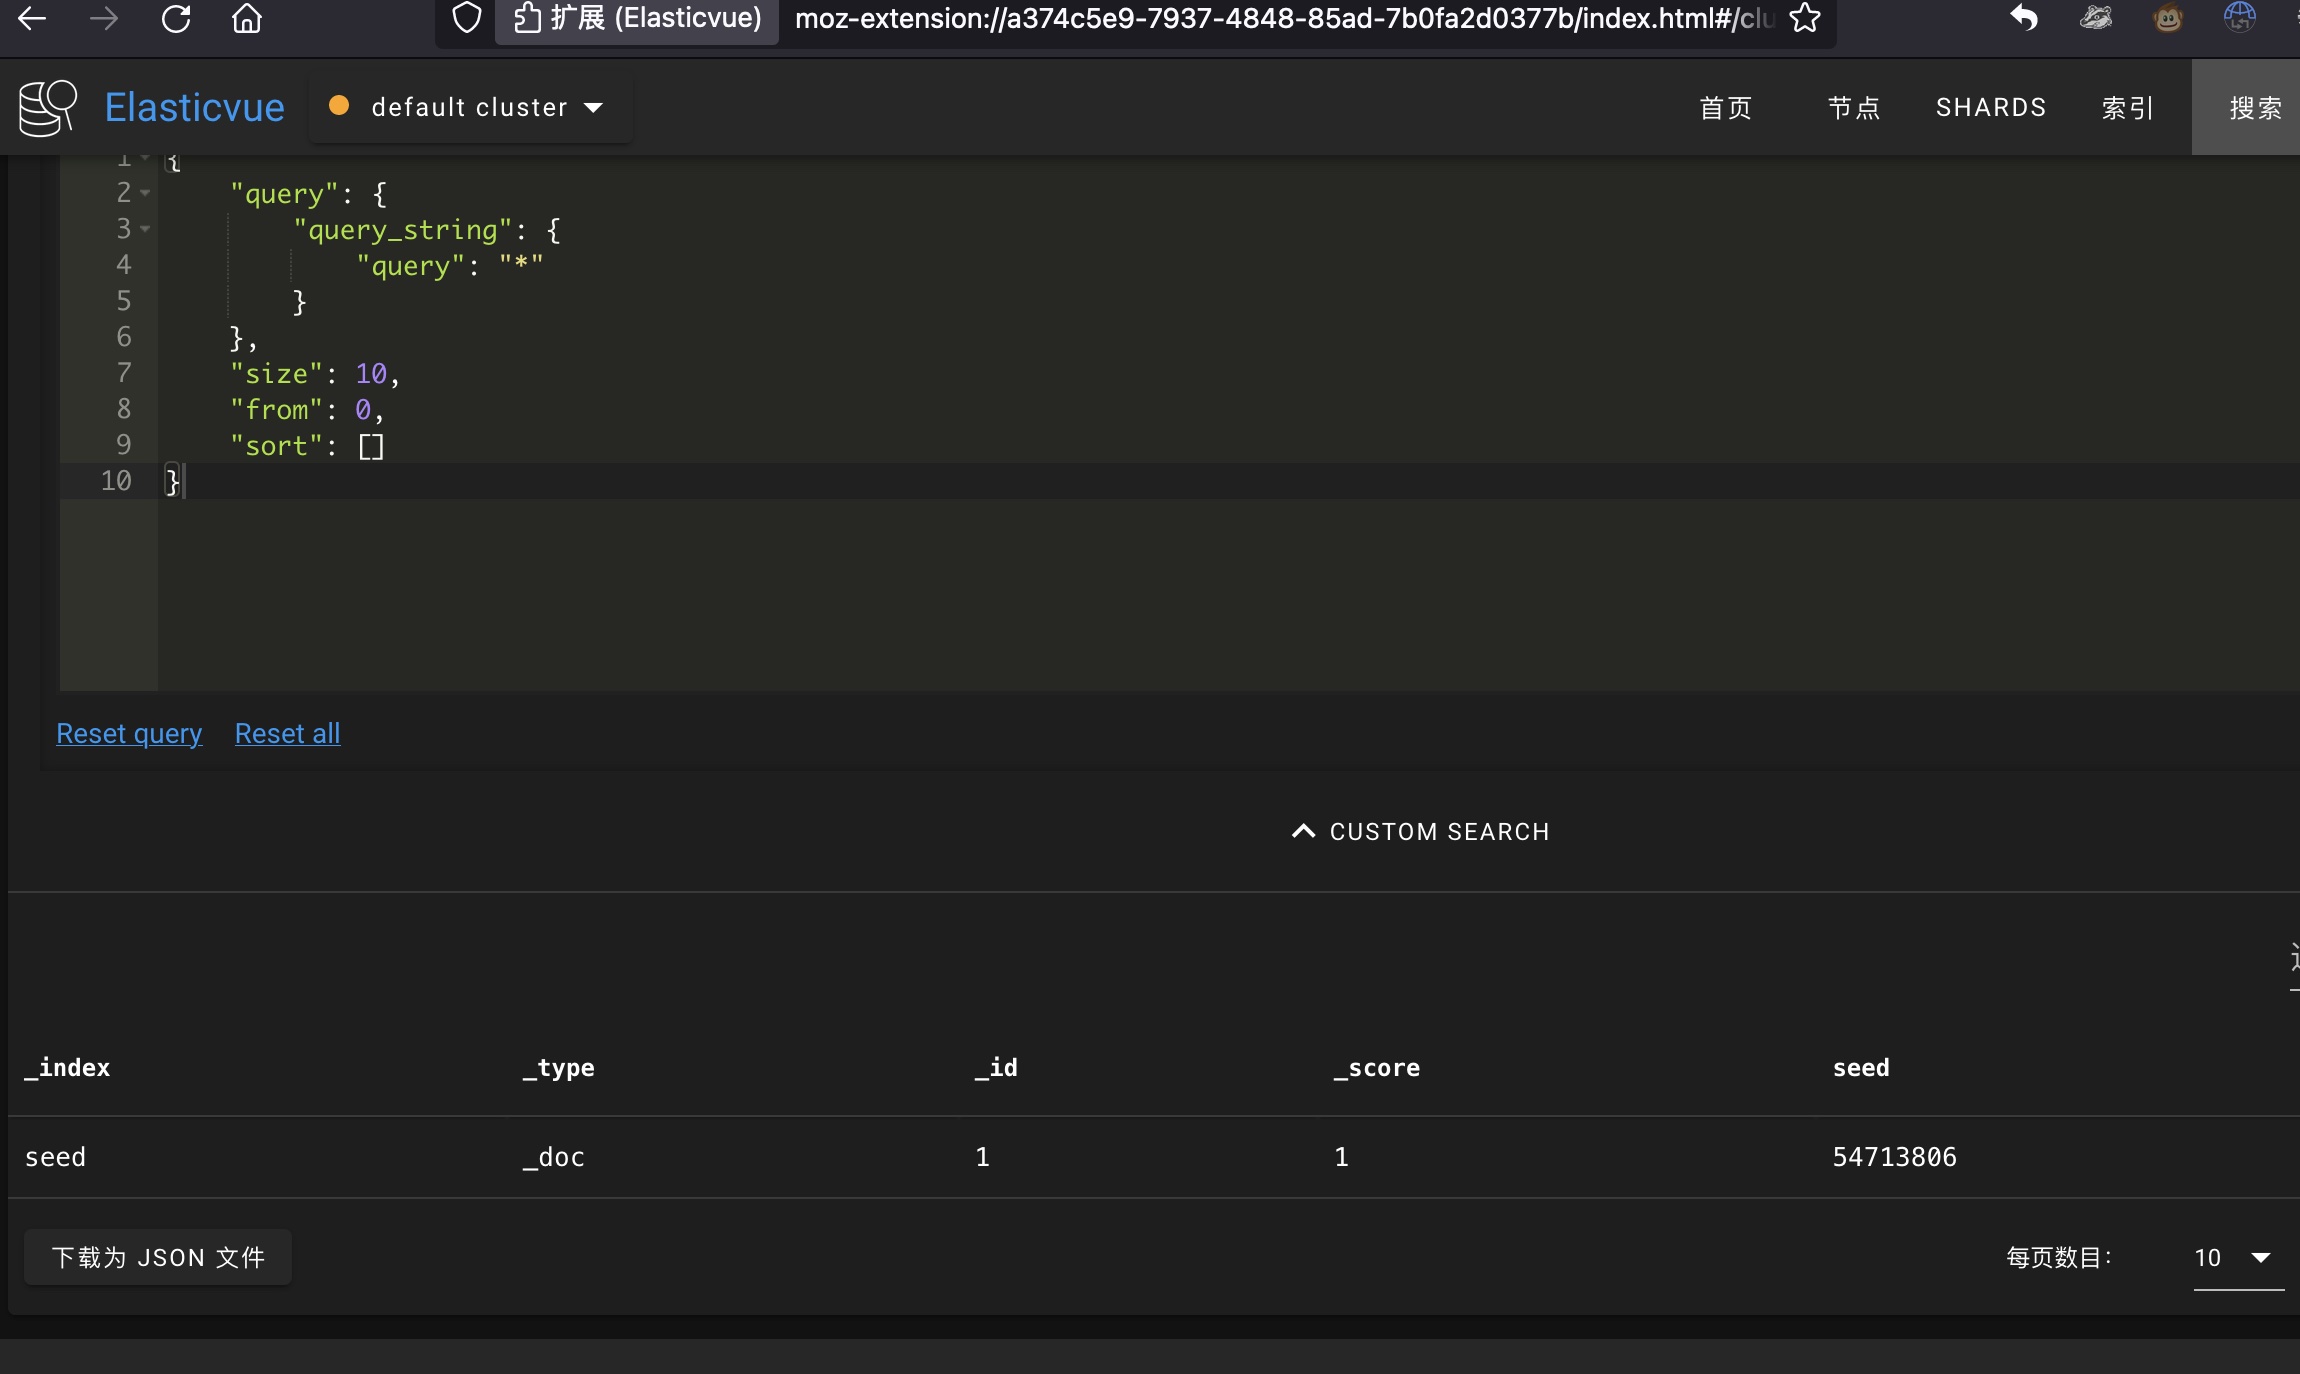Image resolution: width=2300 pixels, height=1374 pixels.
Task: Click the monkey extension toolbar icon
Action: tap(2167, 18)
